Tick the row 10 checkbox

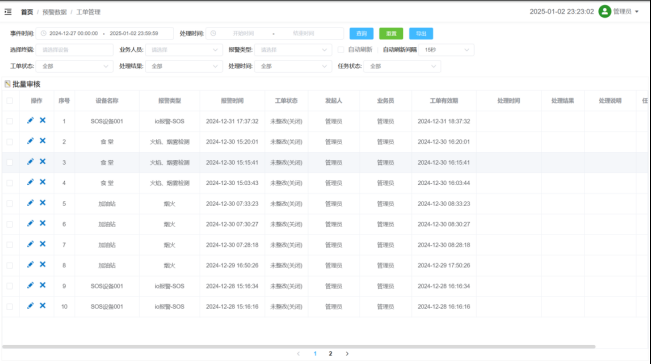(10, 307)
